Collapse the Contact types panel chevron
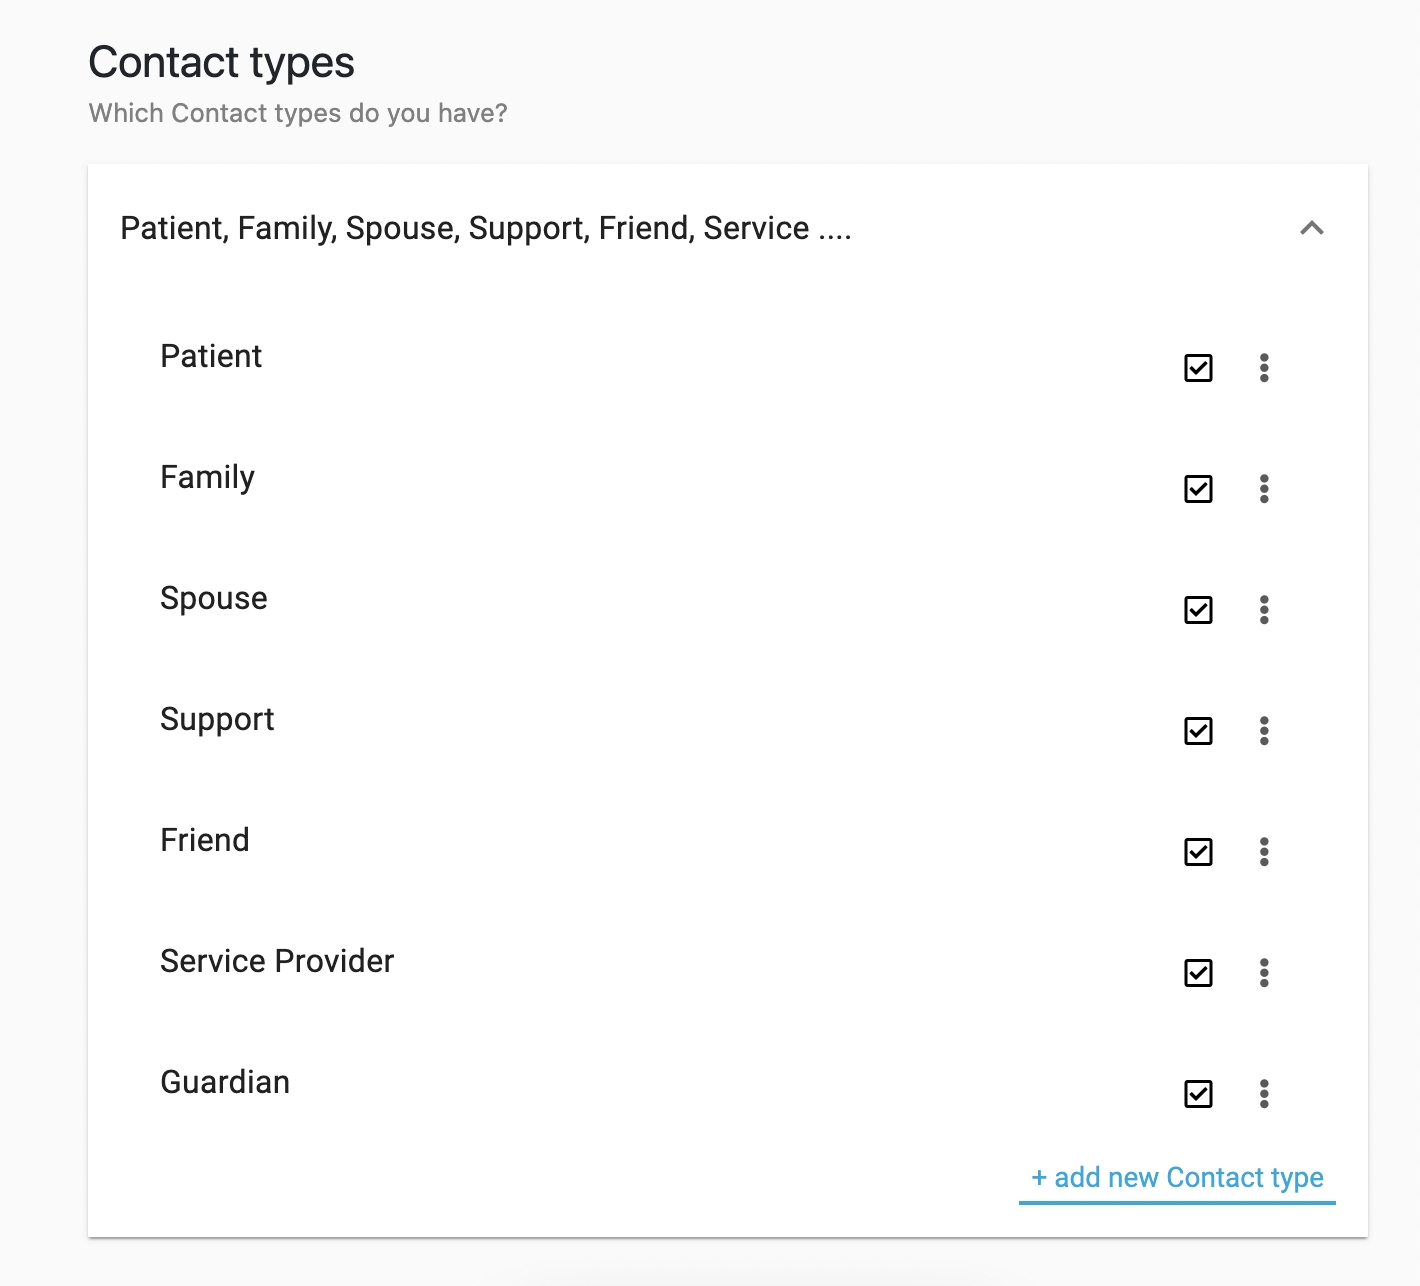Image resolution: width=1420 pixels, height=1286 pixels. (x=1311, y=228)
